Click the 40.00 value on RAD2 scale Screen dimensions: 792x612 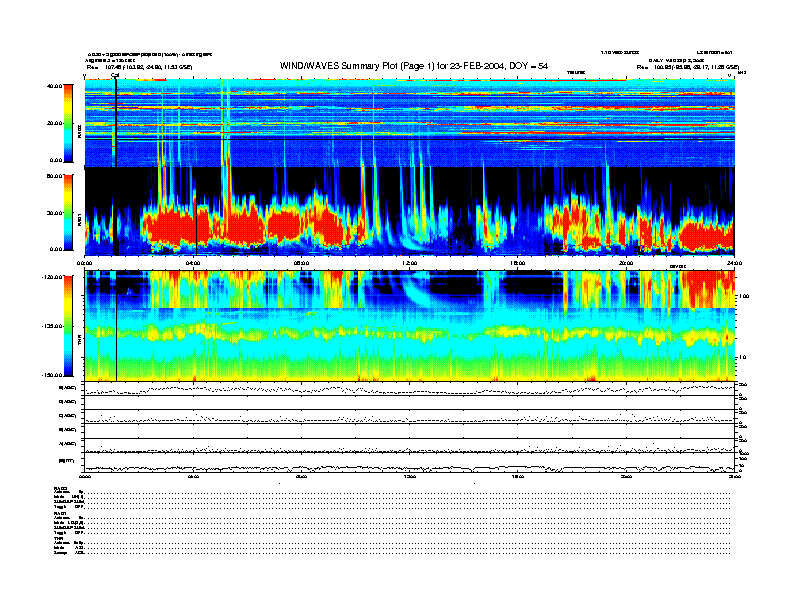pos(54,87)
